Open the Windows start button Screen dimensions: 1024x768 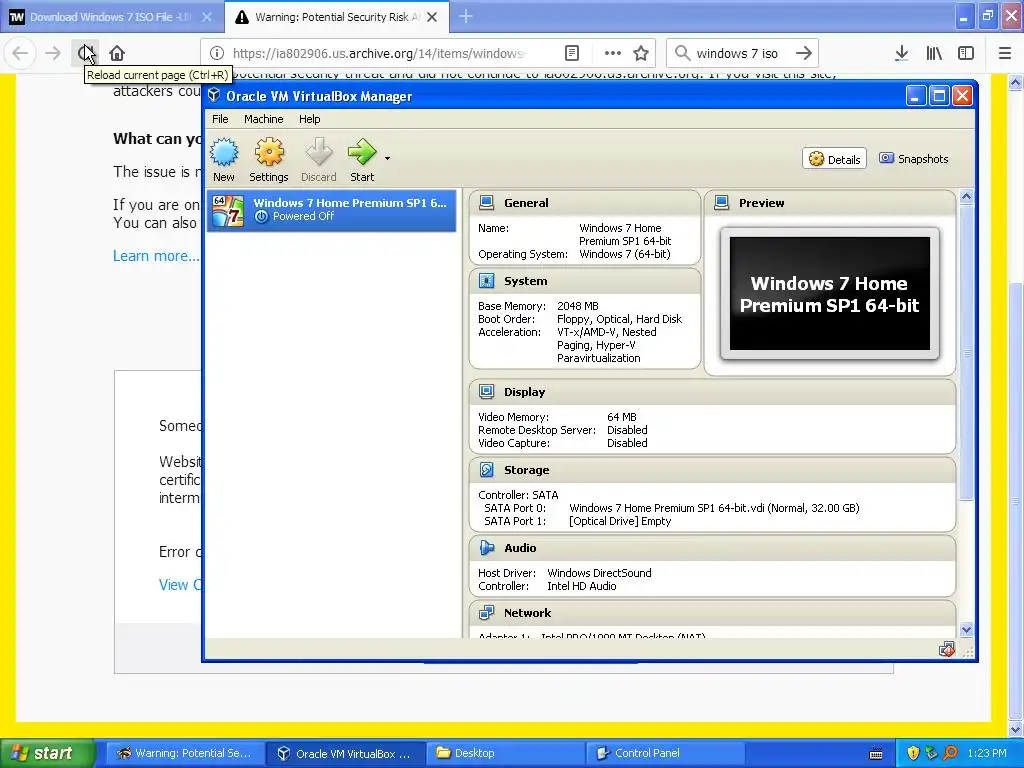click(48, 753)
